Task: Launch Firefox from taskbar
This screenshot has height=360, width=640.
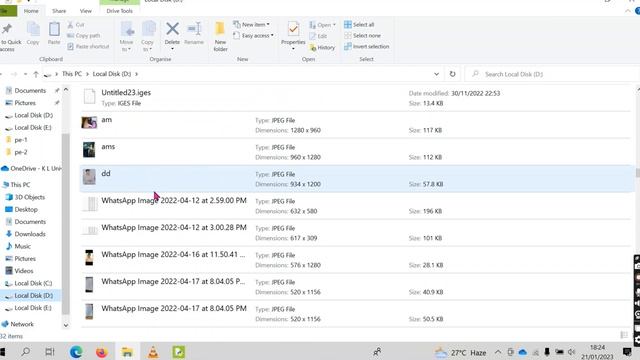Action: (102, 352)
